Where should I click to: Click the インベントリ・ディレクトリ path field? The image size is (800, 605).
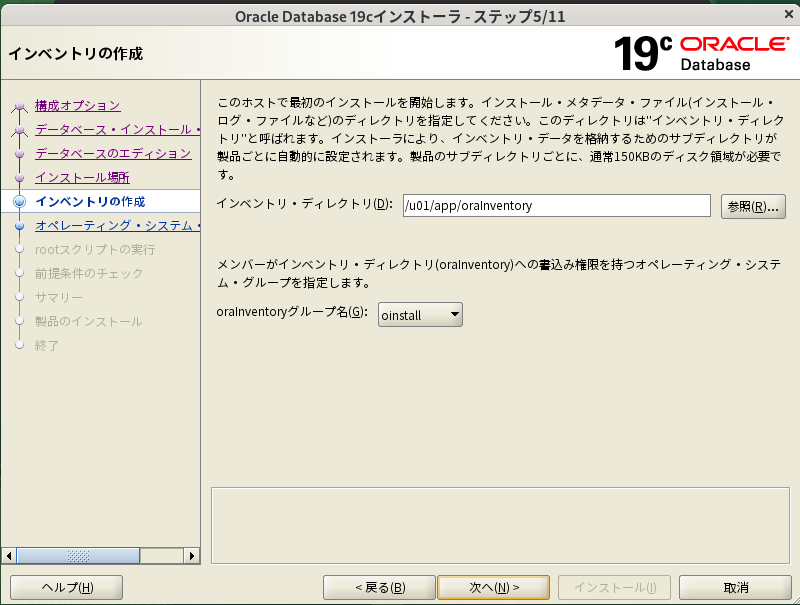coord(557,206)
